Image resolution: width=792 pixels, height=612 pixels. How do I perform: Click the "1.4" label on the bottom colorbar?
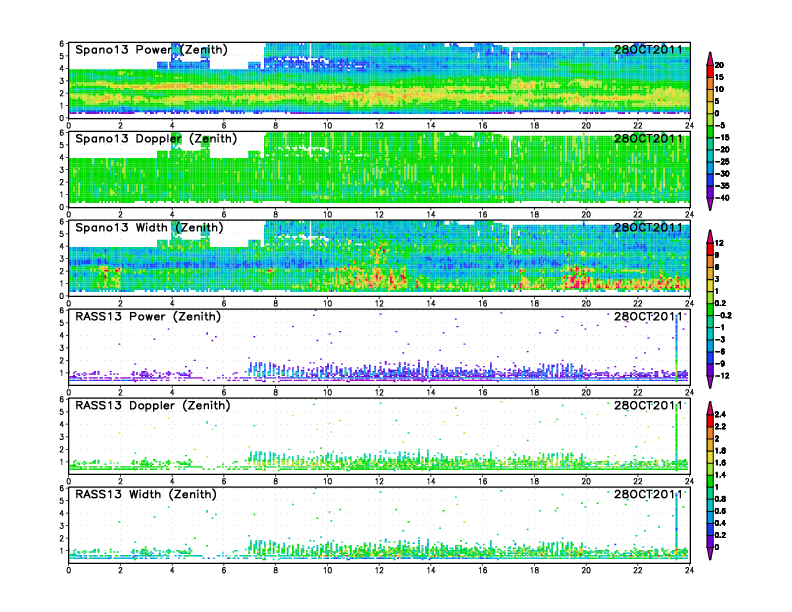click(720, 475)
